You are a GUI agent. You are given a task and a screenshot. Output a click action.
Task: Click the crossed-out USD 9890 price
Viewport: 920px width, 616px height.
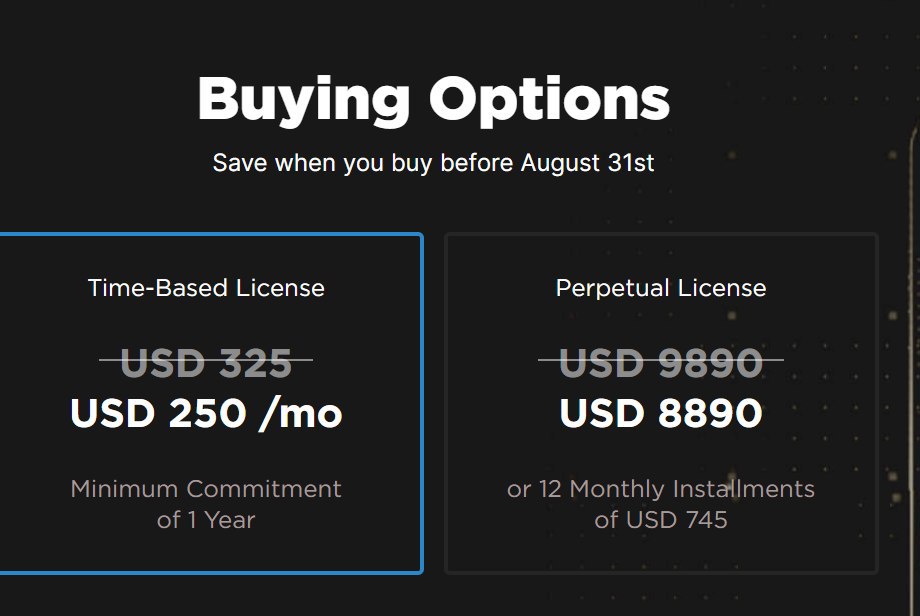point(660,364)
